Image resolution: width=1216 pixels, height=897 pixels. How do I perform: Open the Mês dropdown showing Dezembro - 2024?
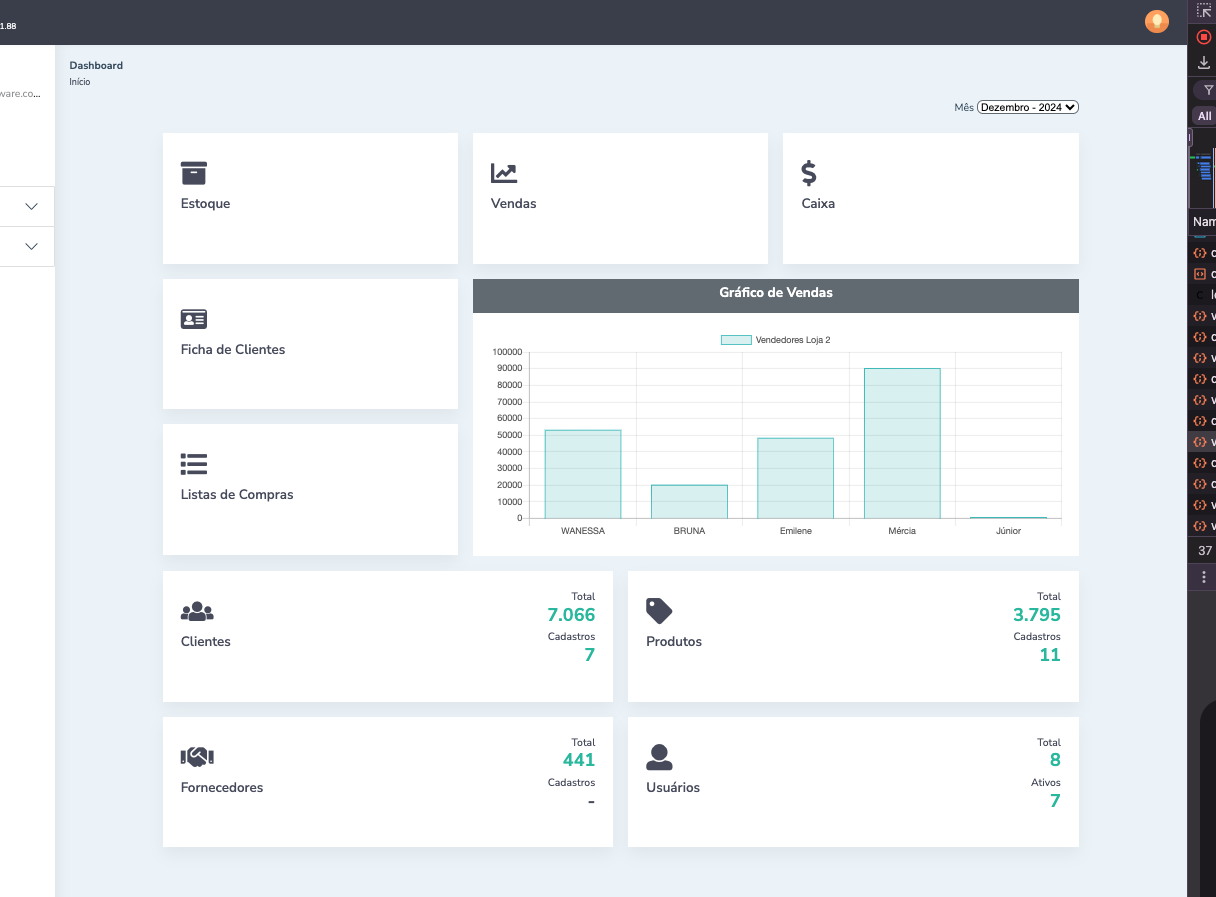pos(1027,107)
